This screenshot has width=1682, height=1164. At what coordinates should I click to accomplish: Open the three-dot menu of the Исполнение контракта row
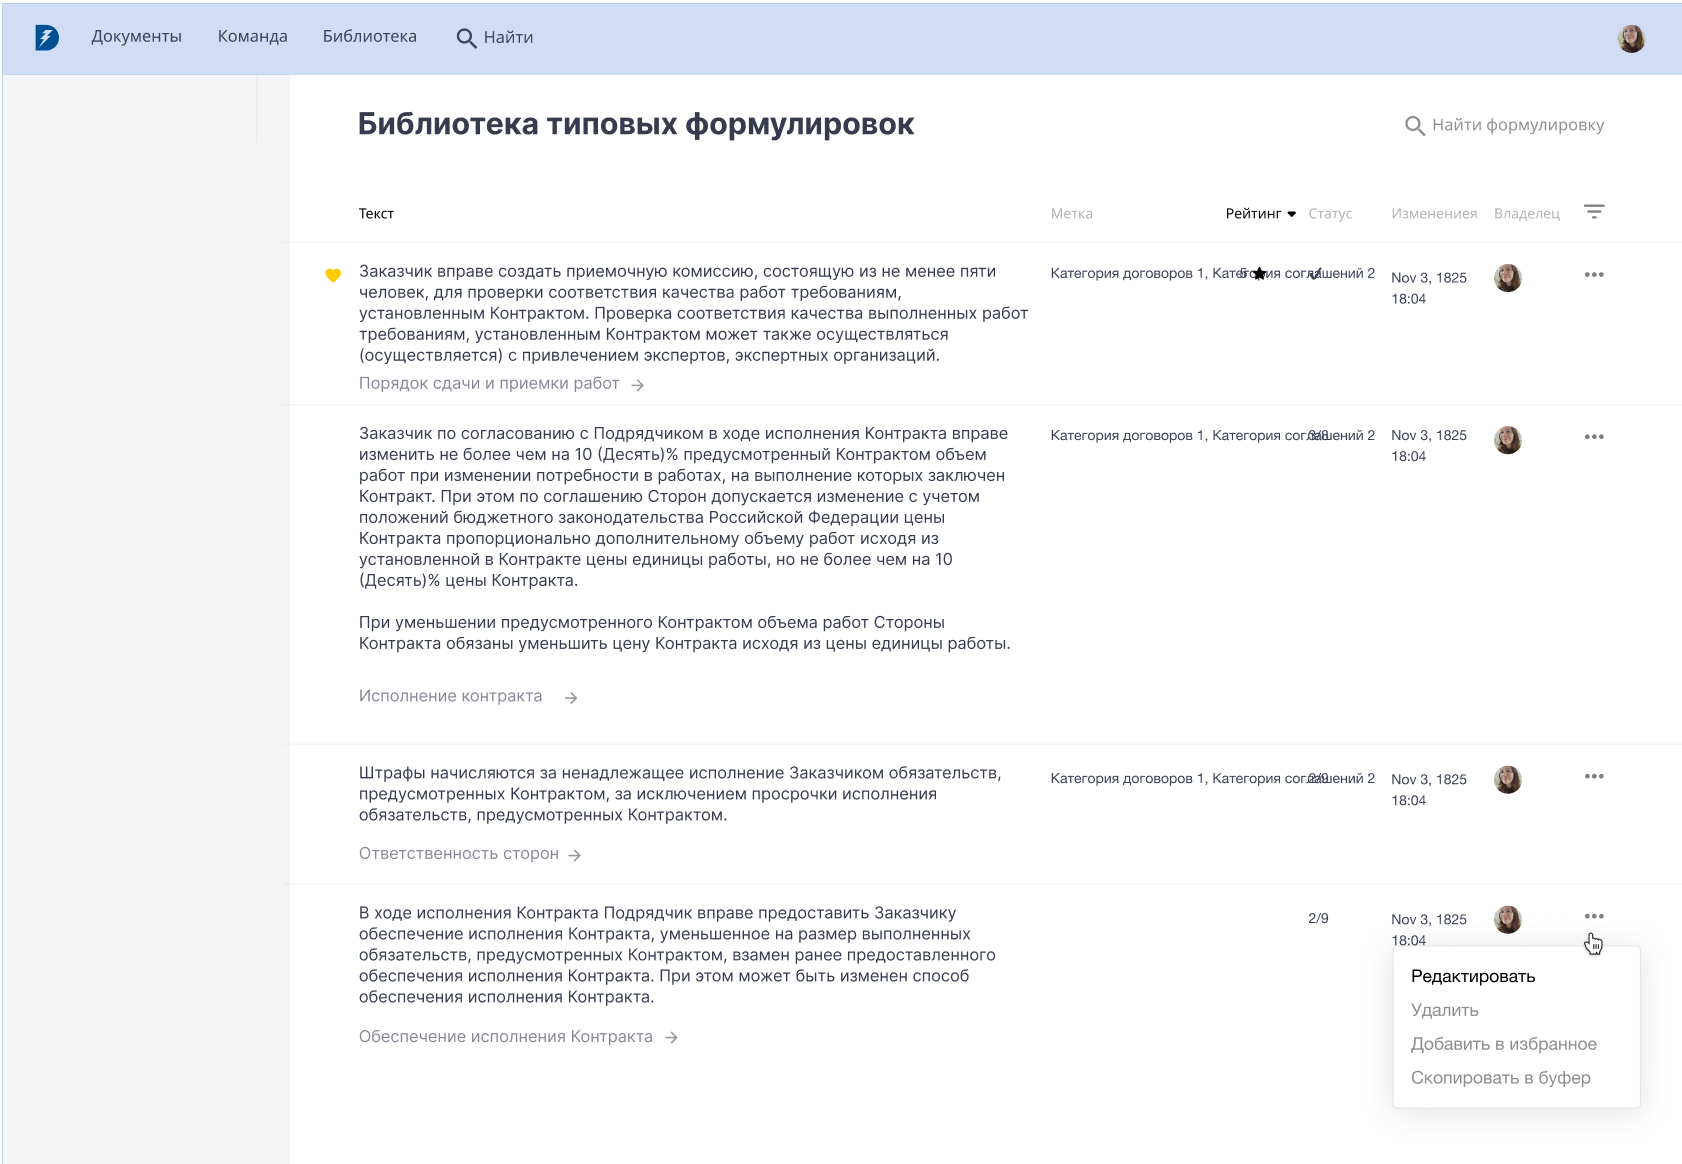1595,437
